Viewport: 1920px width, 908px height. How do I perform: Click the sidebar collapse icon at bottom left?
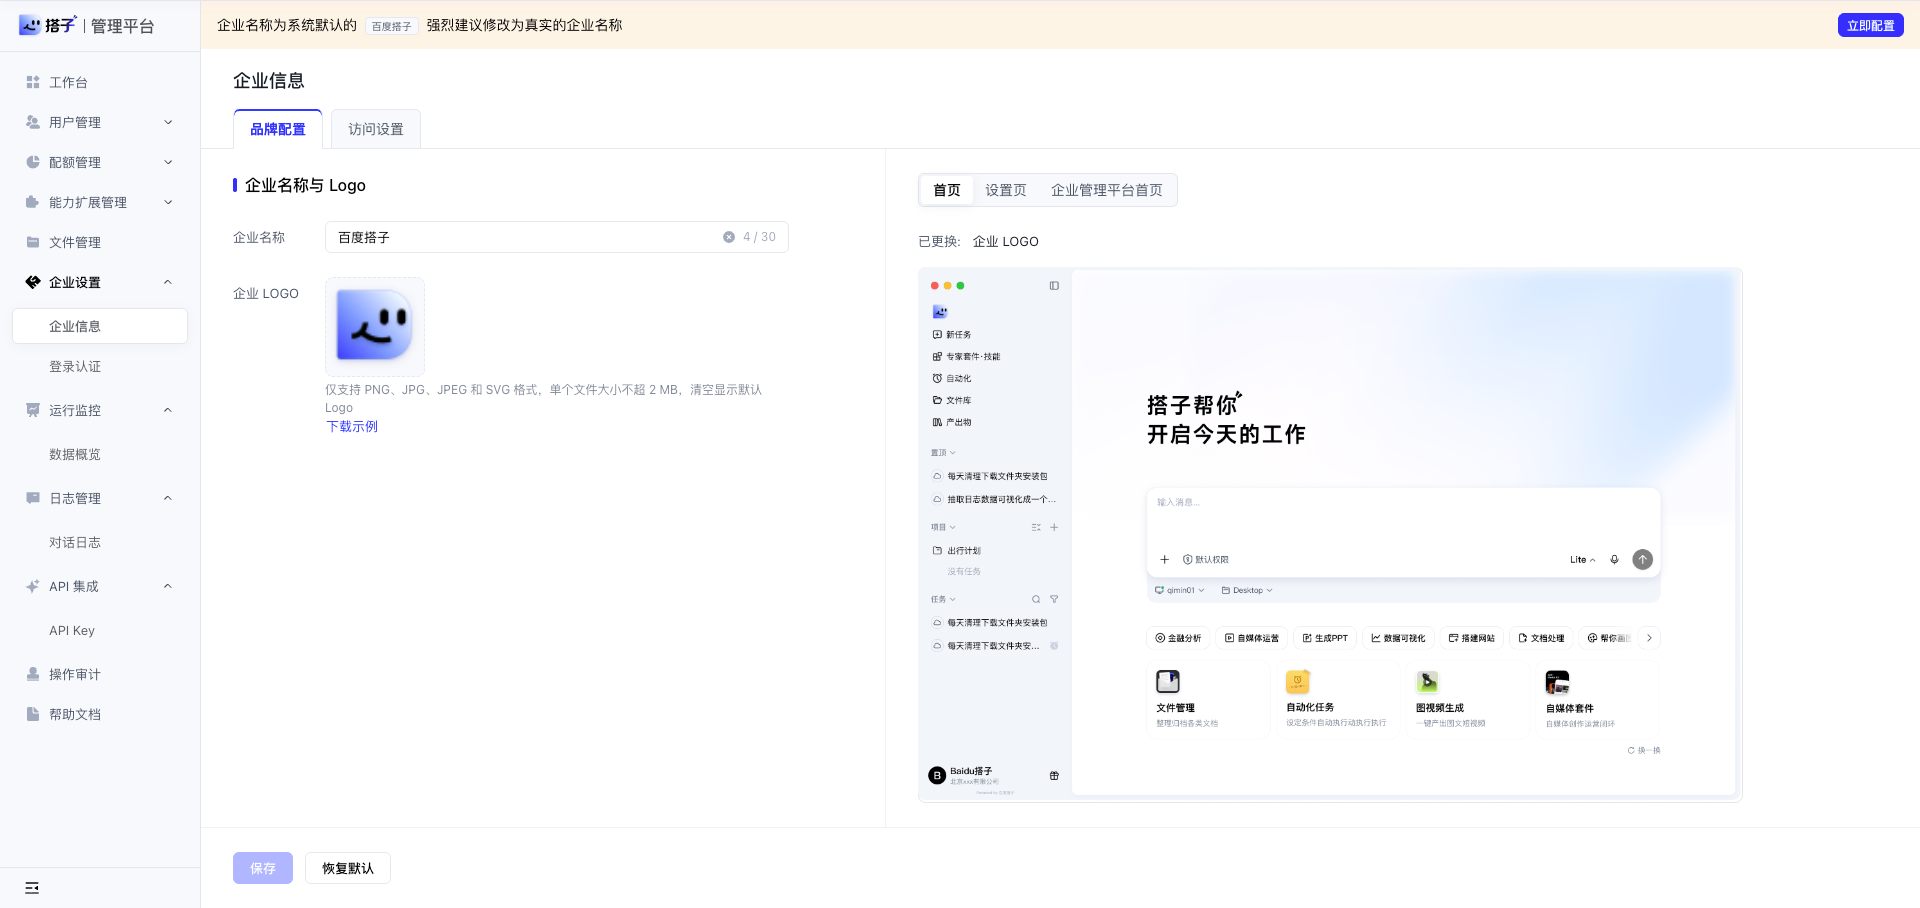pos(32,888)
